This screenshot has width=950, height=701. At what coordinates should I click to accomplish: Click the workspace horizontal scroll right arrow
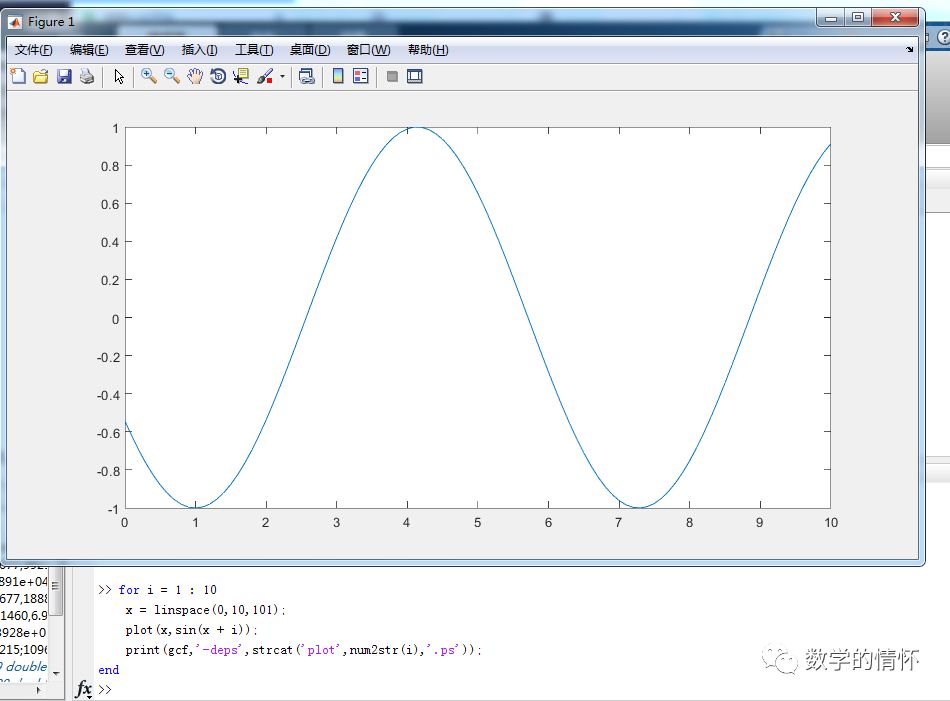[39, 689]
